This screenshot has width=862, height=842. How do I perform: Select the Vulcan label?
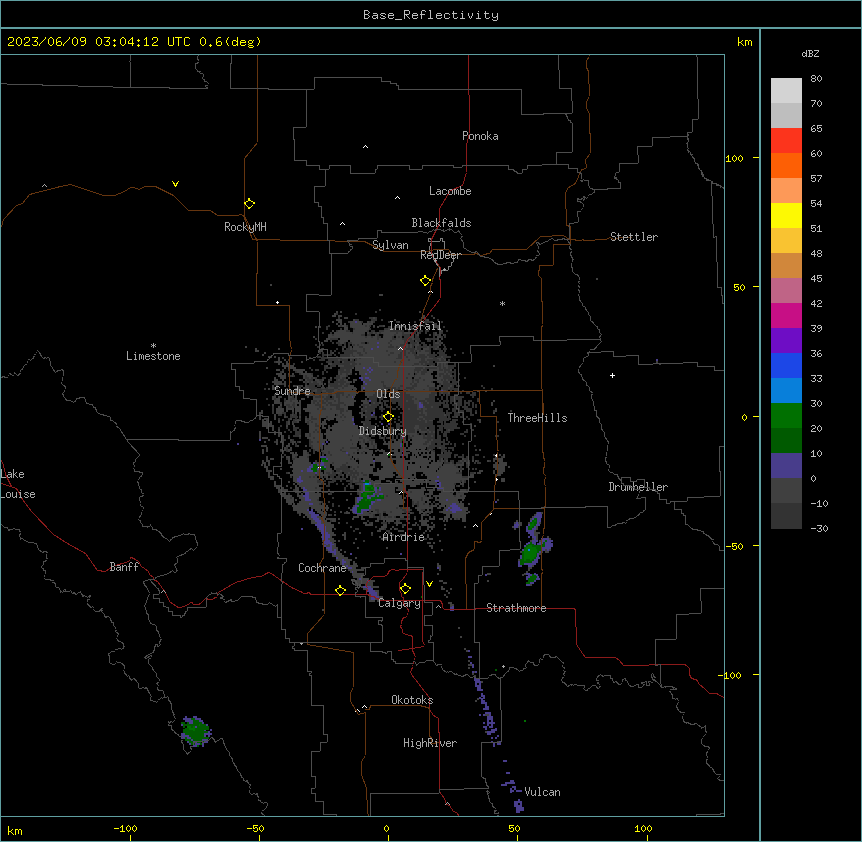pos(542,792)
